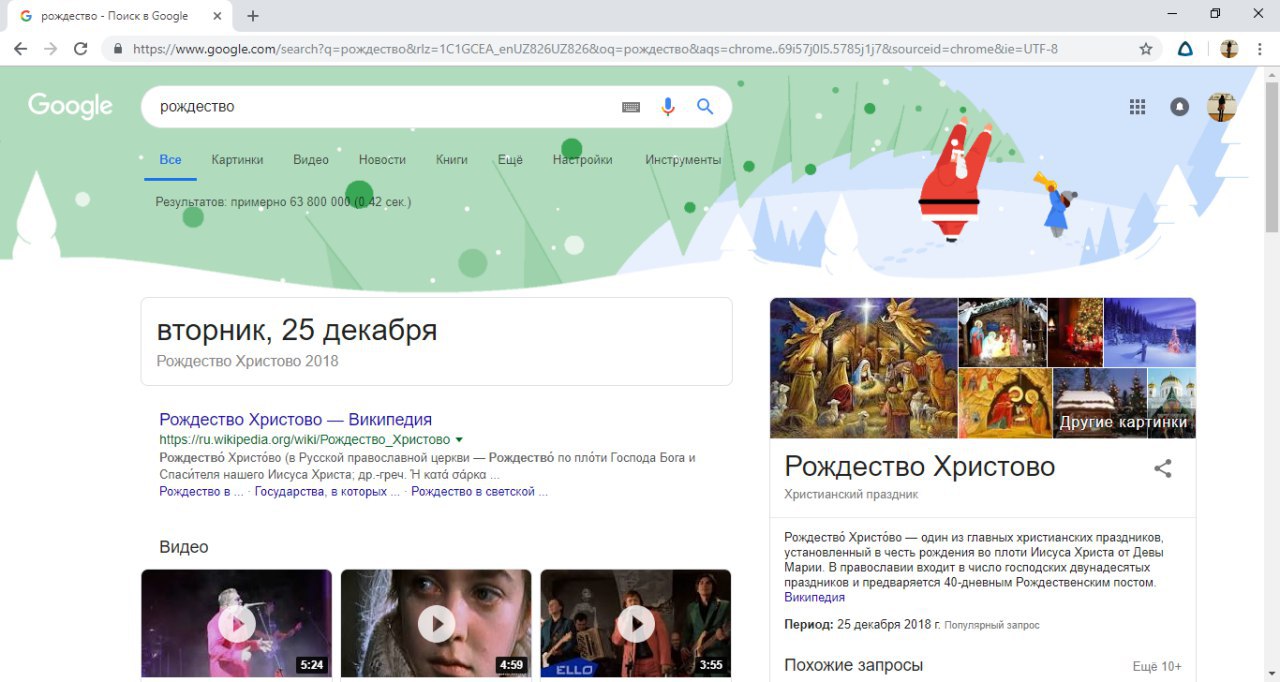This screenshot has width=1280, height=682.
Task: Open the Google Drive extension icon
Action: [x=1185, y=48]
